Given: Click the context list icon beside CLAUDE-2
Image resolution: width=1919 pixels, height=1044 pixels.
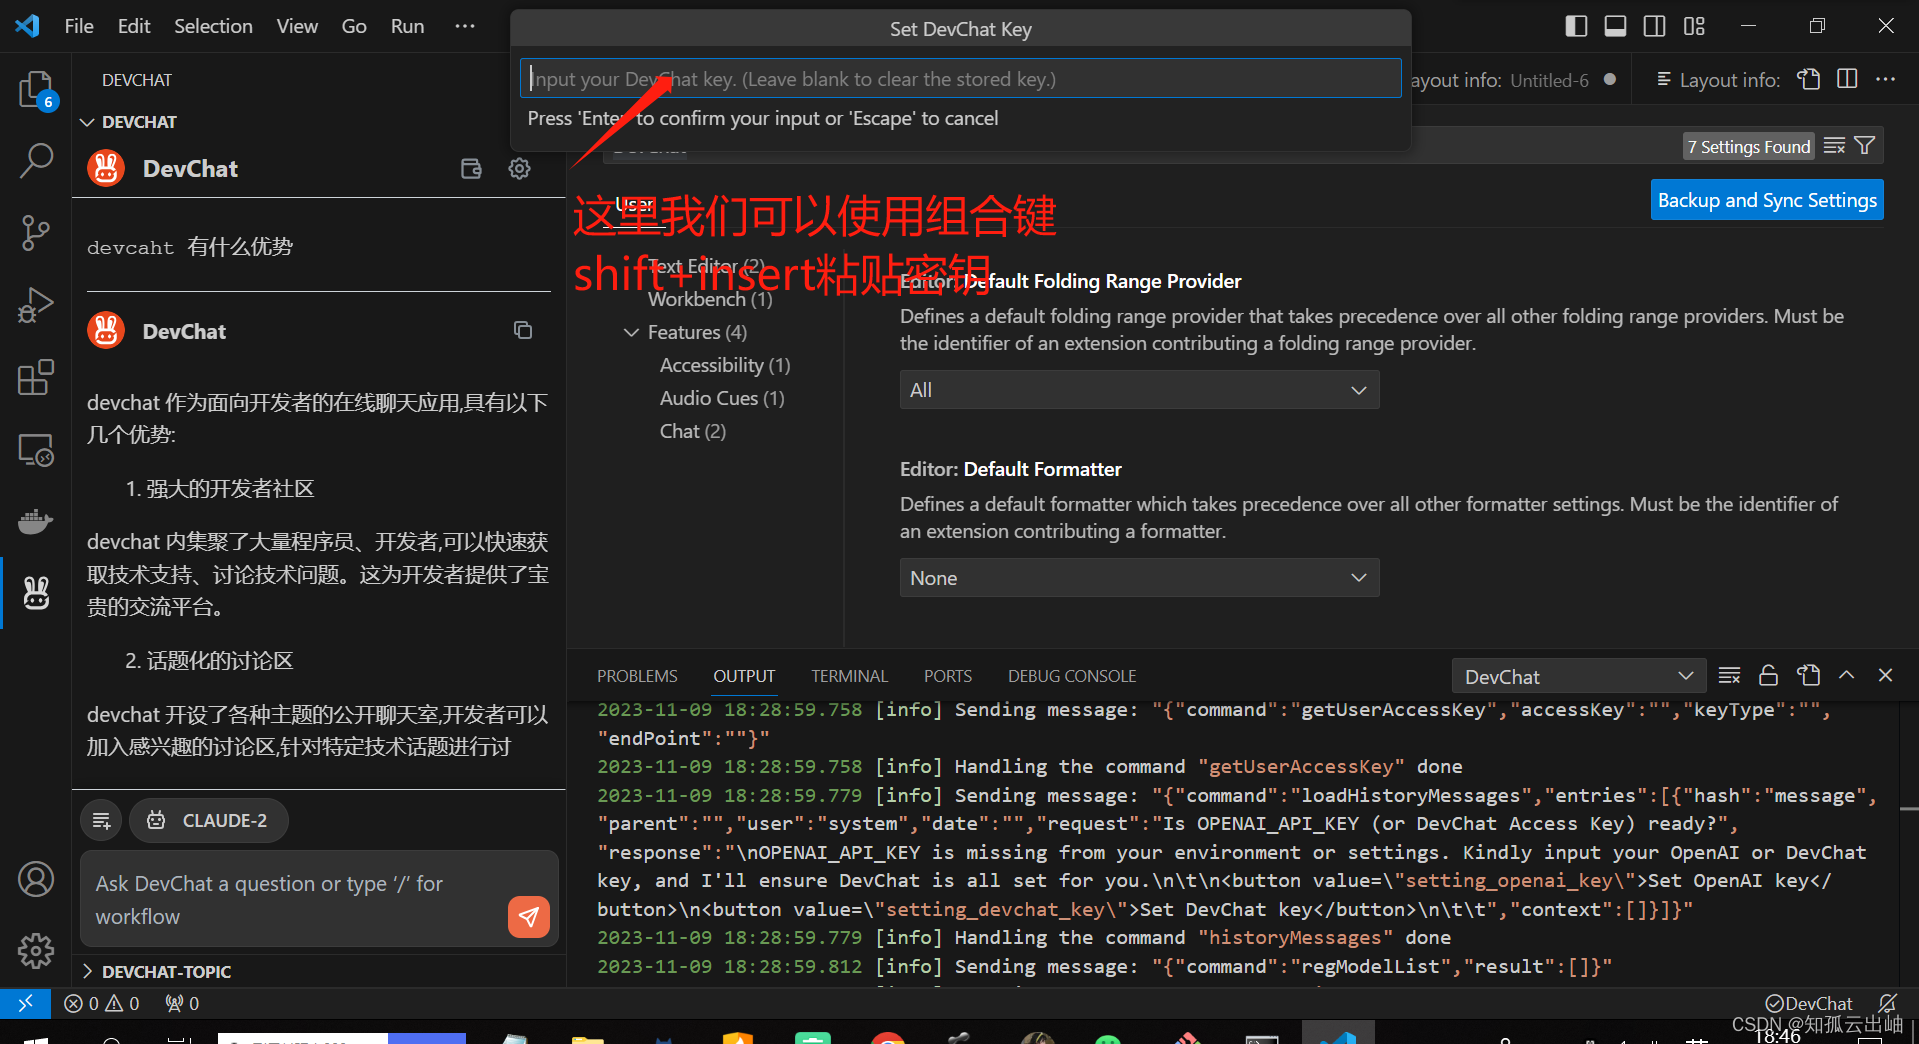Looking at the screenshot, I should 101,820.
